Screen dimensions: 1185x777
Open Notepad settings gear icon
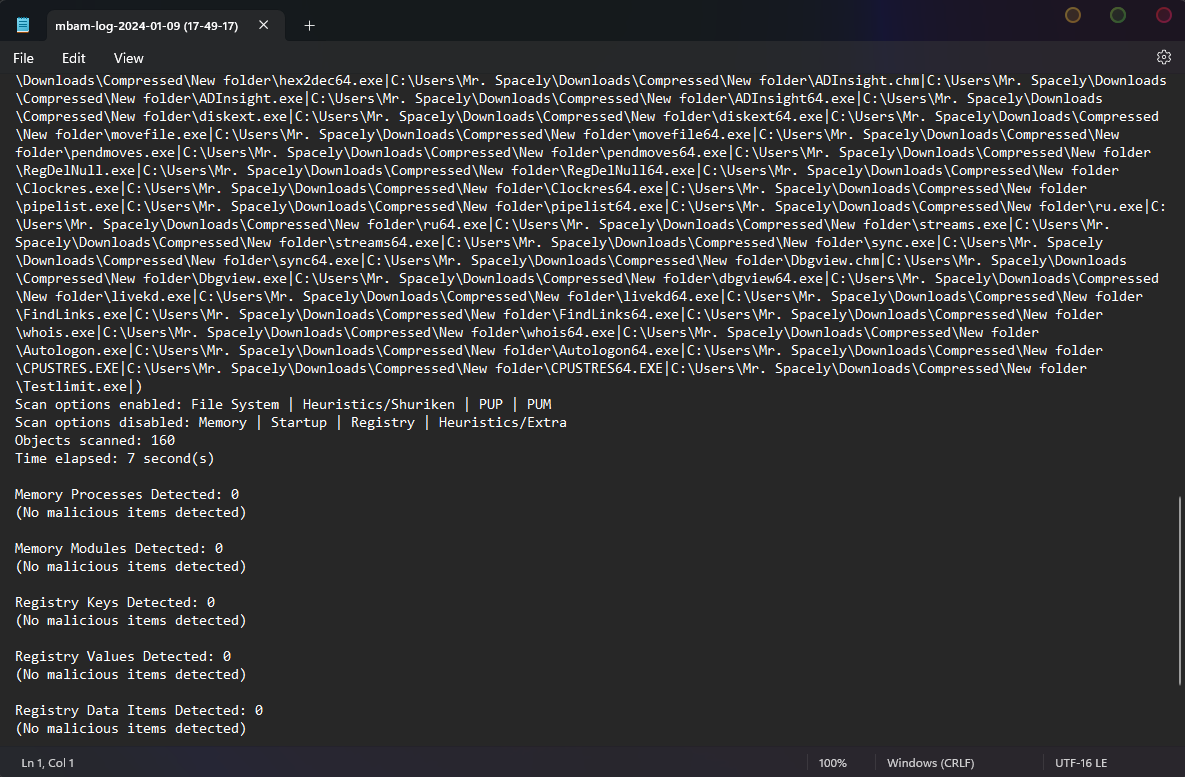tap(1164, 57)
